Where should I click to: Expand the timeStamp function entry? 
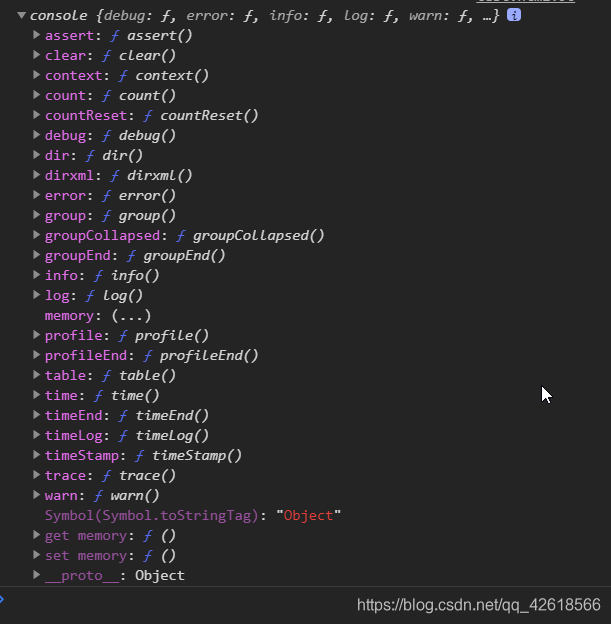[36, 455]
